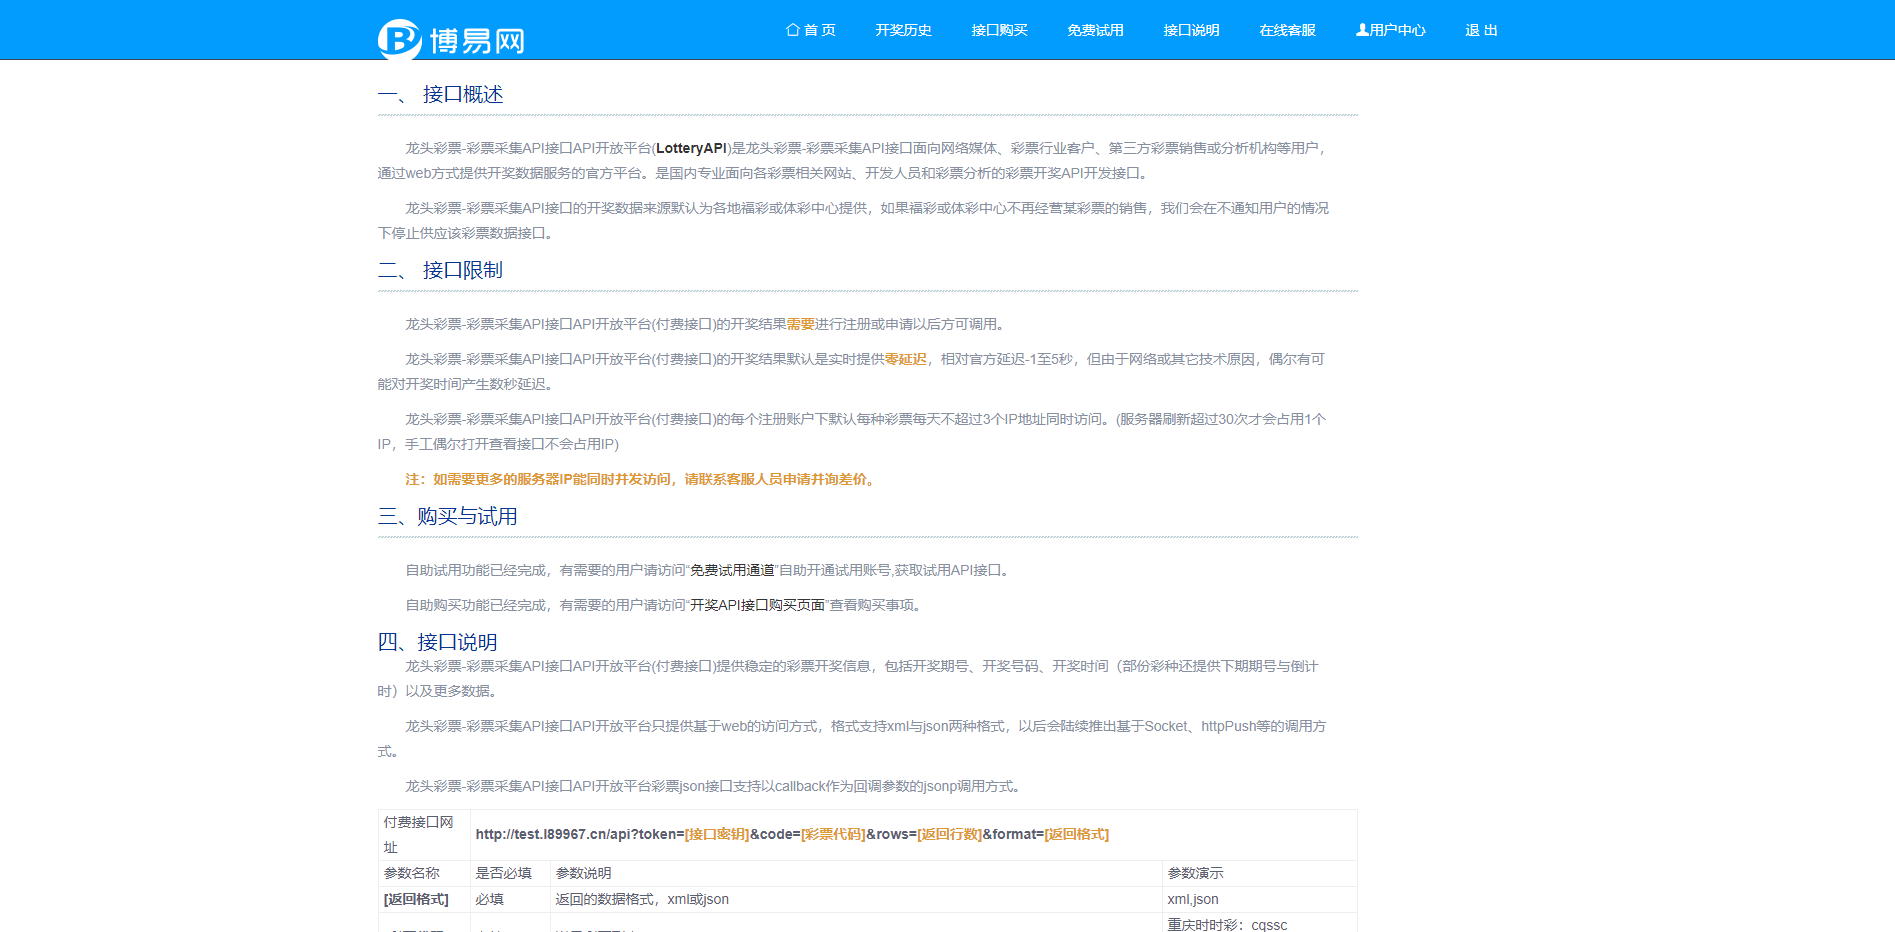The image size is (1895, 932).
Task: Open 在线客服 support link
Action: (x=1287, y=30)
